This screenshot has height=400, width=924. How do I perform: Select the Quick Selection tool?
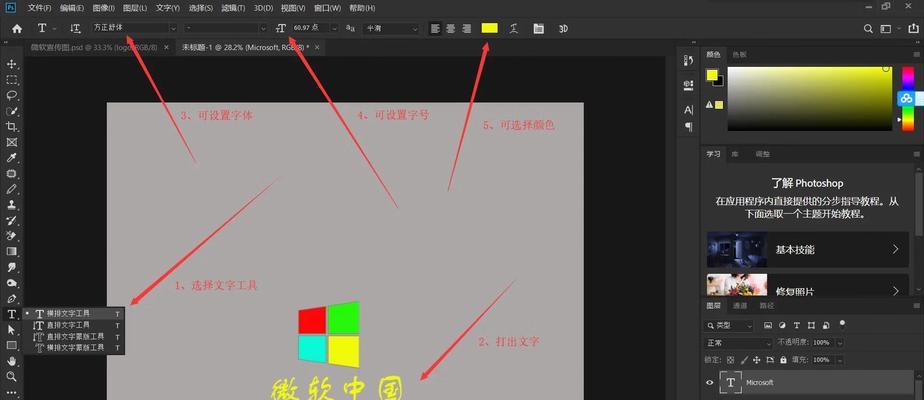point(11,111)
